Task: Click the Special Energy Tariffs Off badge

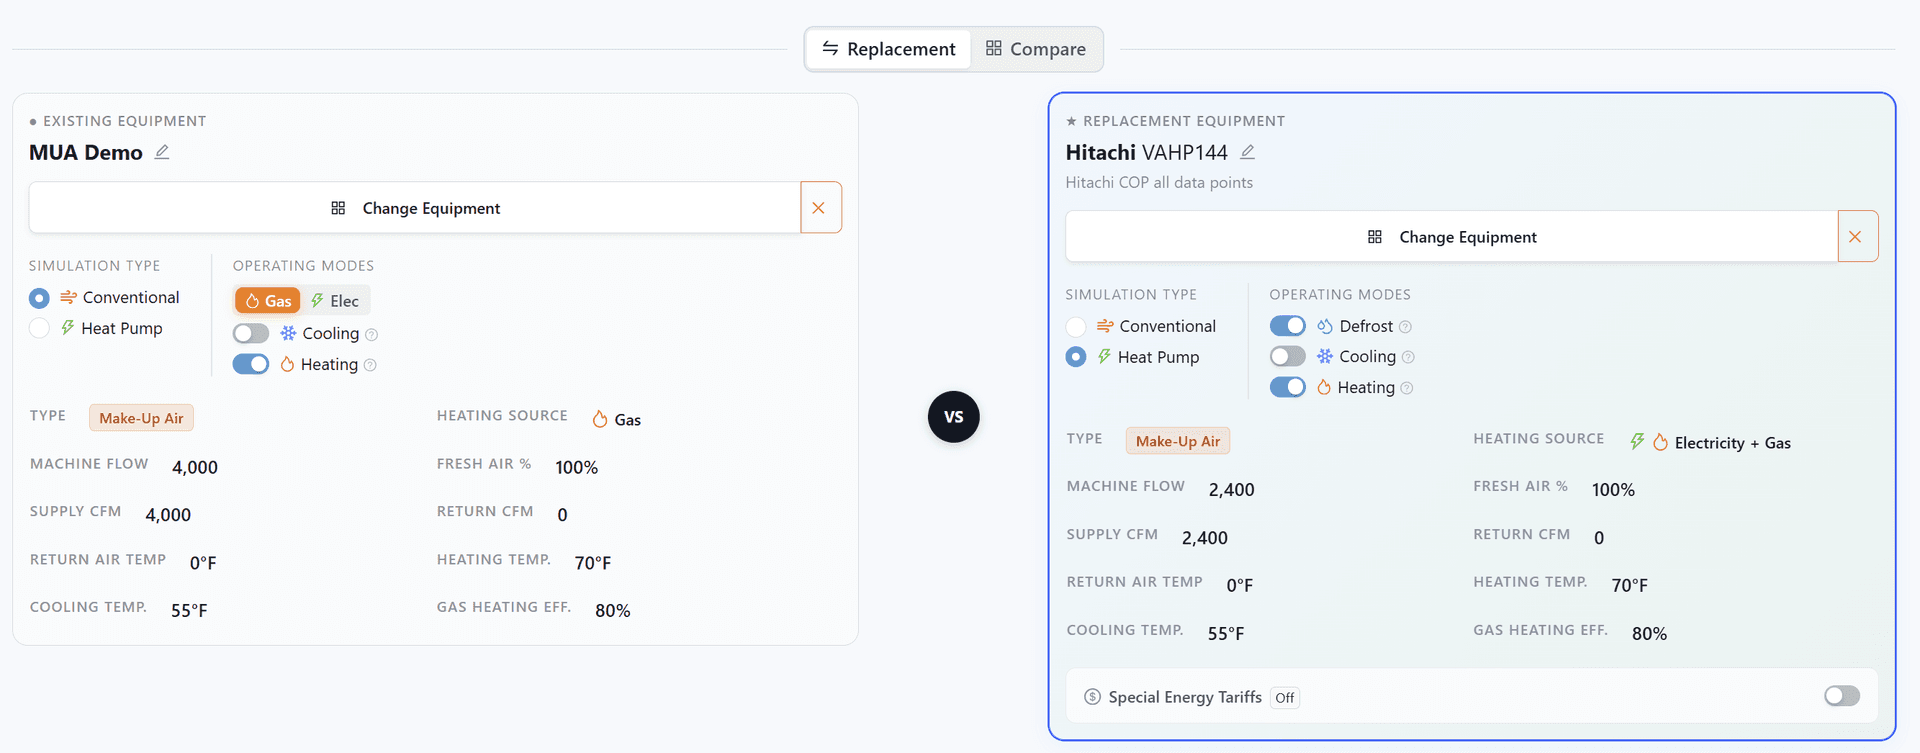Action: coord(1285,698)
